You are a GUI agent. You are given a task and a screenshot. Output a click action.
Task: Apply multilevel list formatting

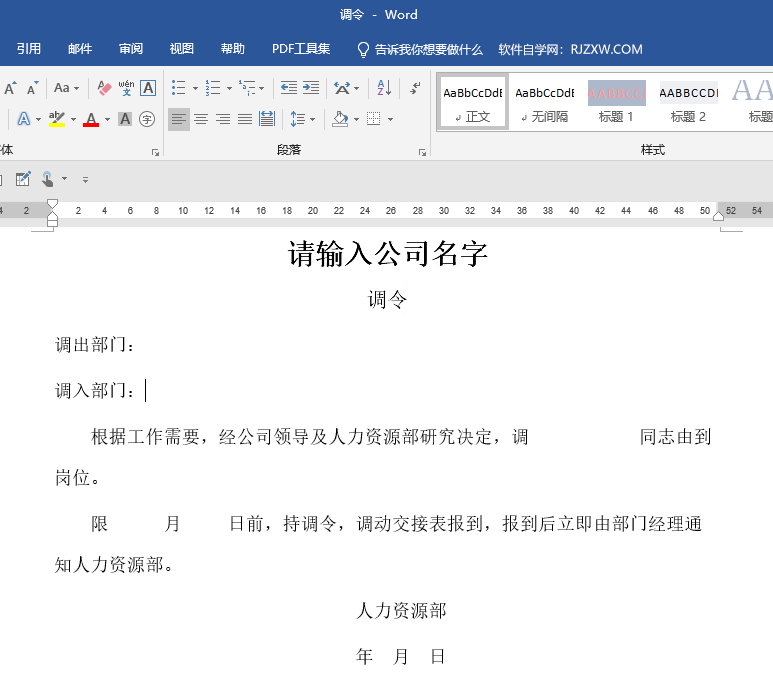click(x=246, y=88)
